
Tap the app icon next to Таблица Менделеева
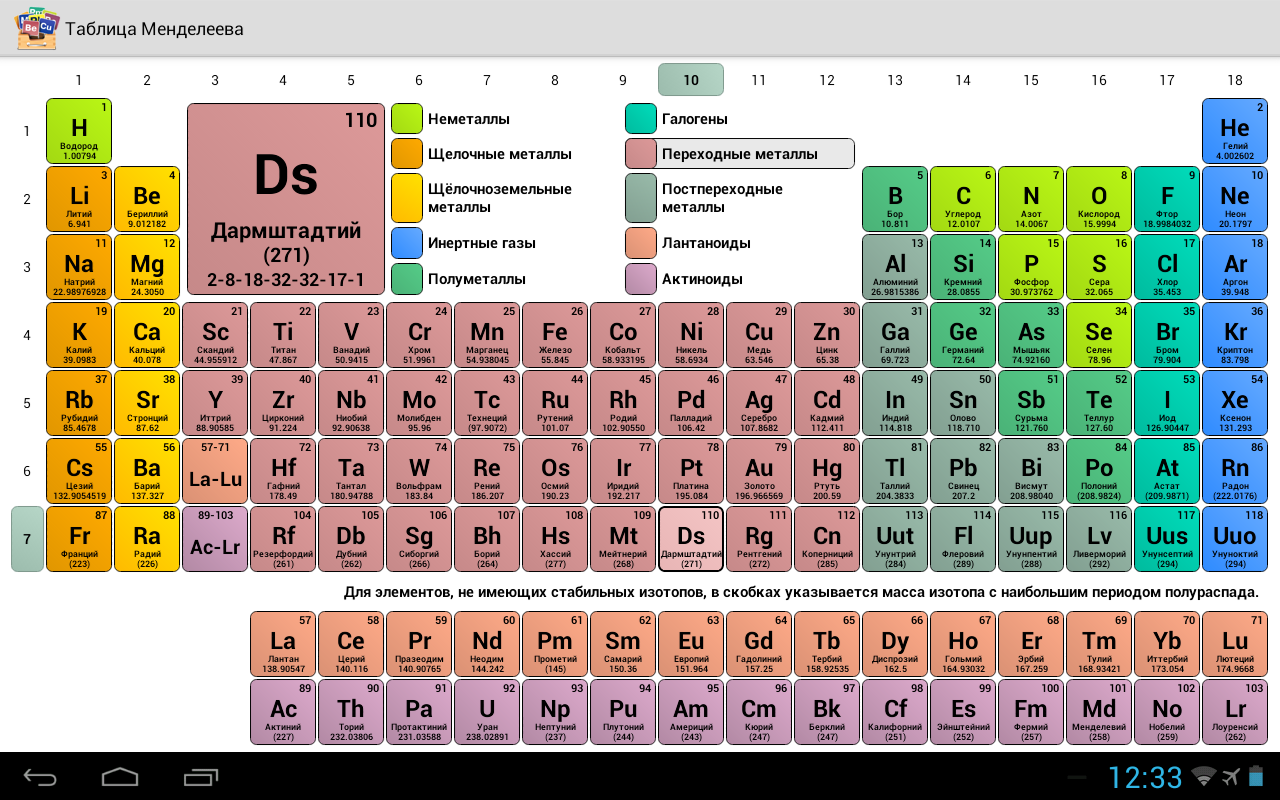pyautogui.click(x=37, y=28)
